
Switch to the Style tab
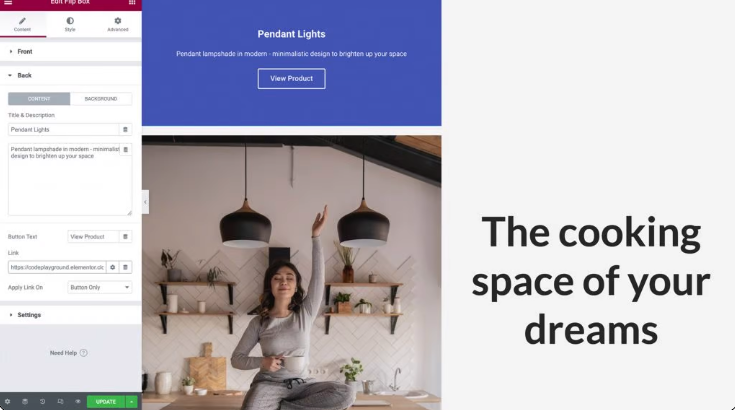click(70, 24)
